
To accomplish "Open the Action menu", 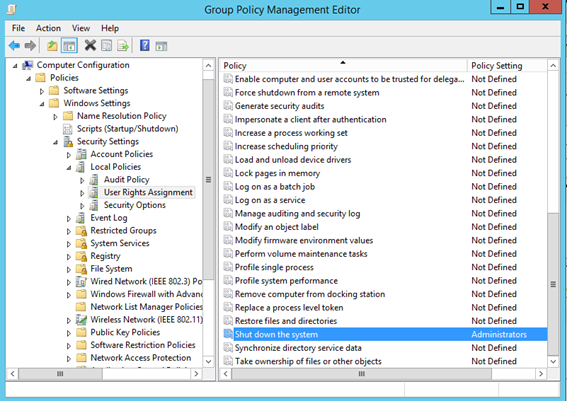I will 48,28.
